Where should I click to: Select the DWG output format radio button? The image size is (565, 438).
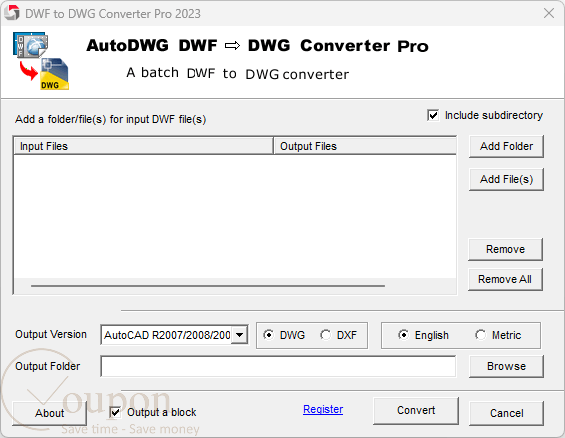[x=268, y=335]
